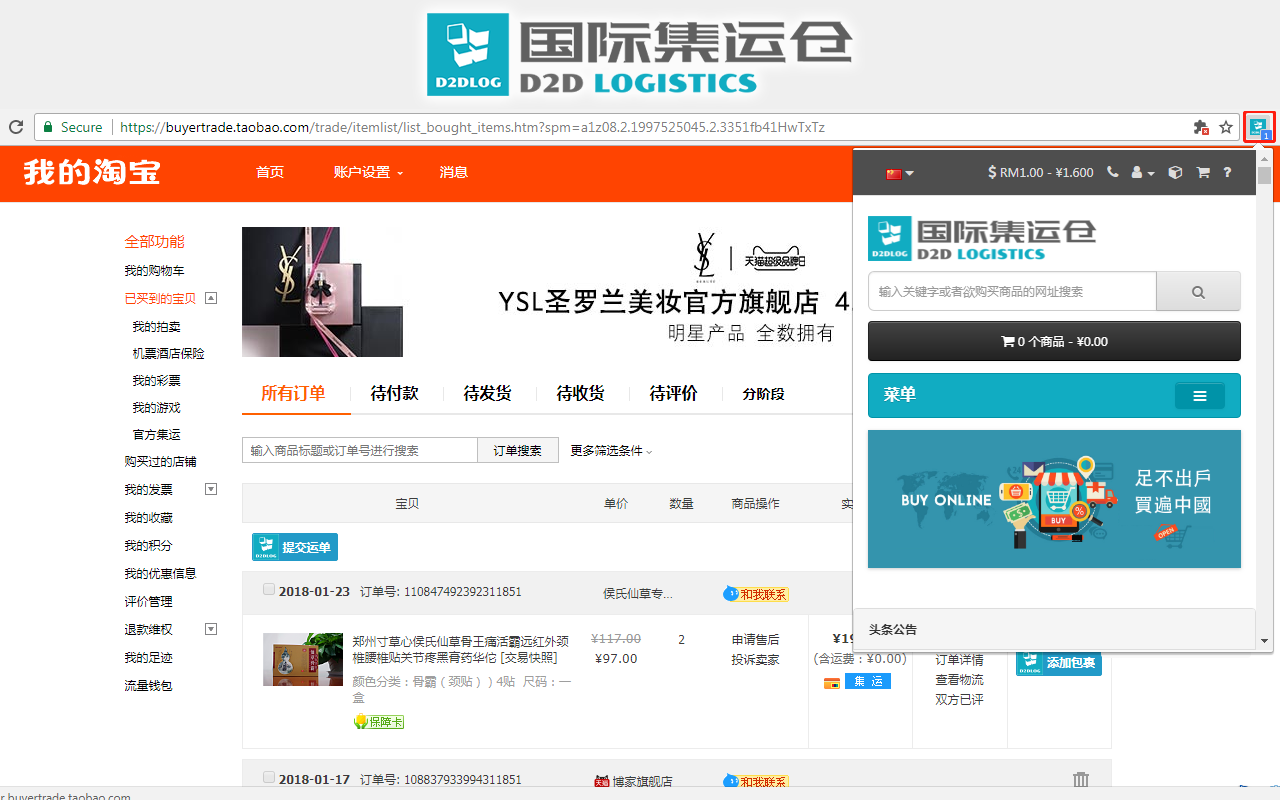Tick checkbox for order dated 2018-01-23
1280x800 pixels.
tap(269, 590)
